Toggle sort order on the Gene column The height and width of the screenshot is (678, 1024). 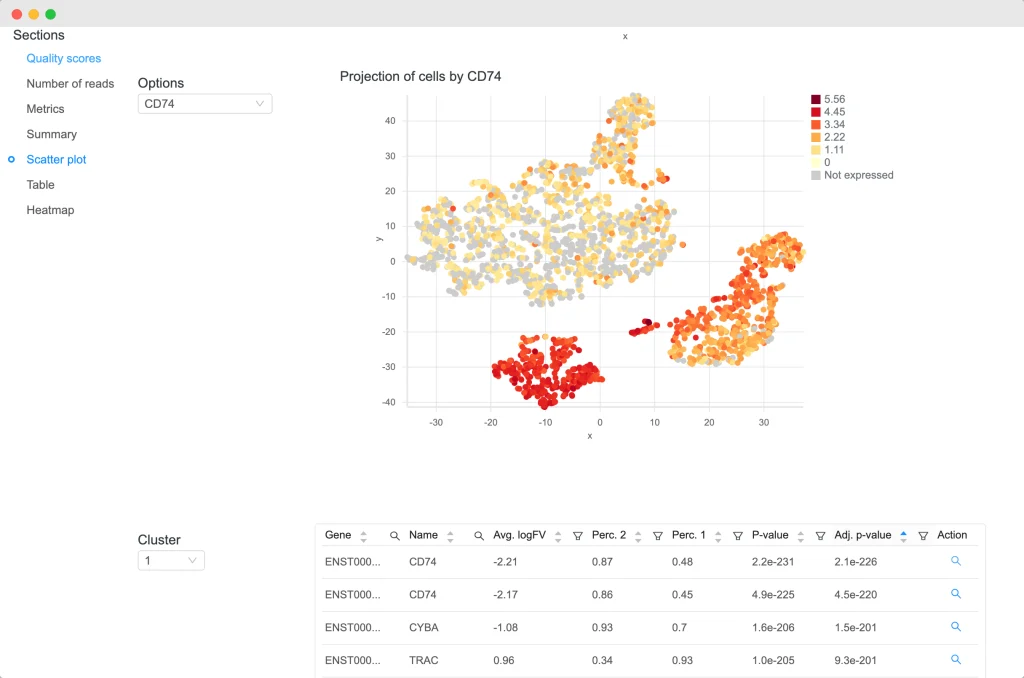[363, 536]
